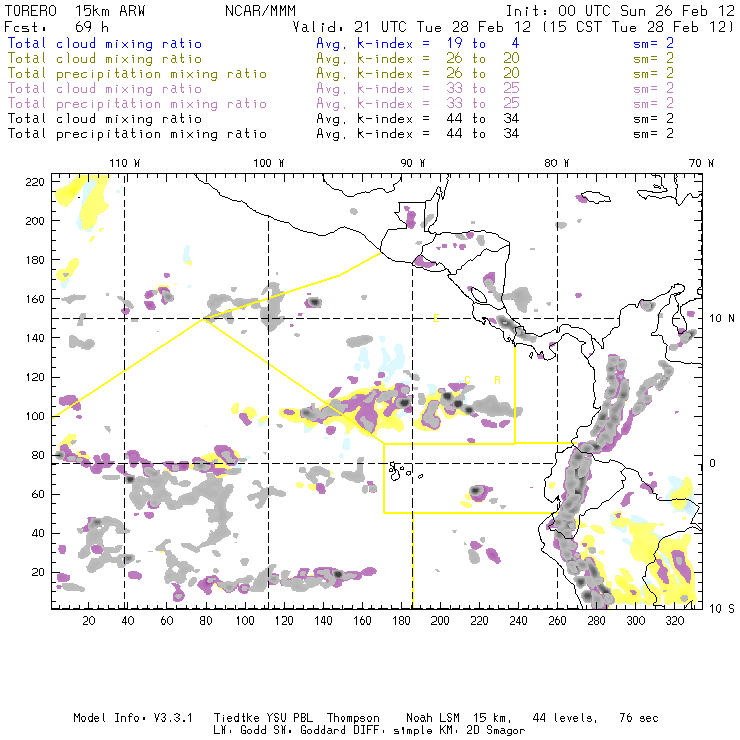Click the "110 W" longitude label
Viewport: 740px width, 740px height.
pyautogui.click(x=125, y=163)
